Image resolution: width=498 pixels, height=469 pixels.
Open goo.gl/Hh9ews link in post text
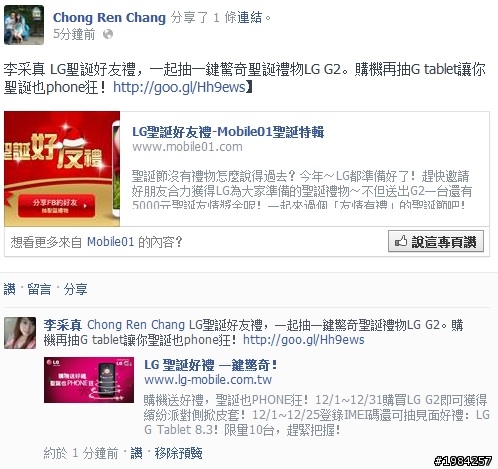[x=179, y=87]
